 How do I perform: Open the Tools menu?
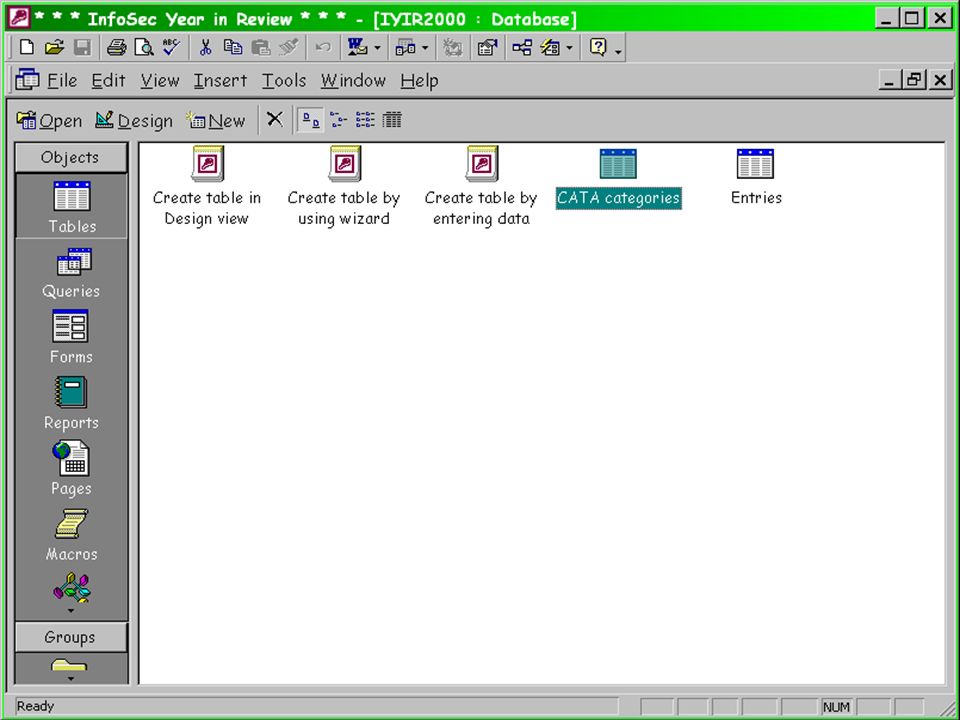[x=284, y=81]
